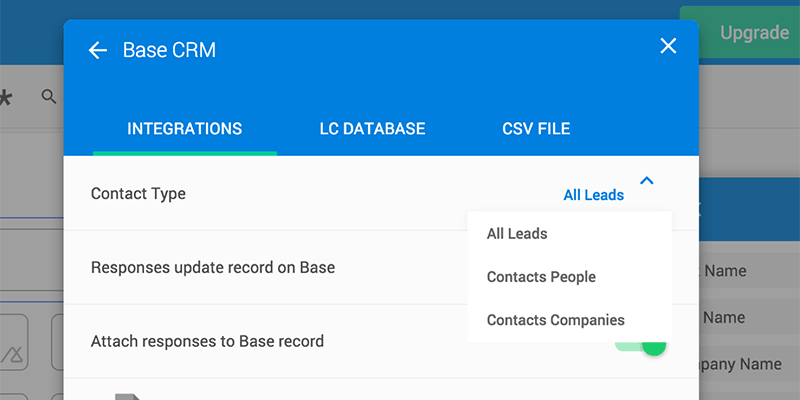Click the selected All Leads value
This screenshot has height=400, width=800.
(x=593, y=195)
